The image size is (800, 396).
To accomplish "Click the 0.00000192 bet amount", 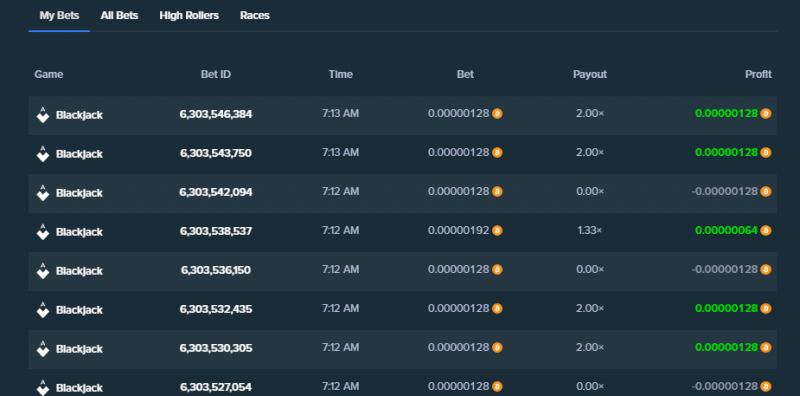I will [459, 231].
